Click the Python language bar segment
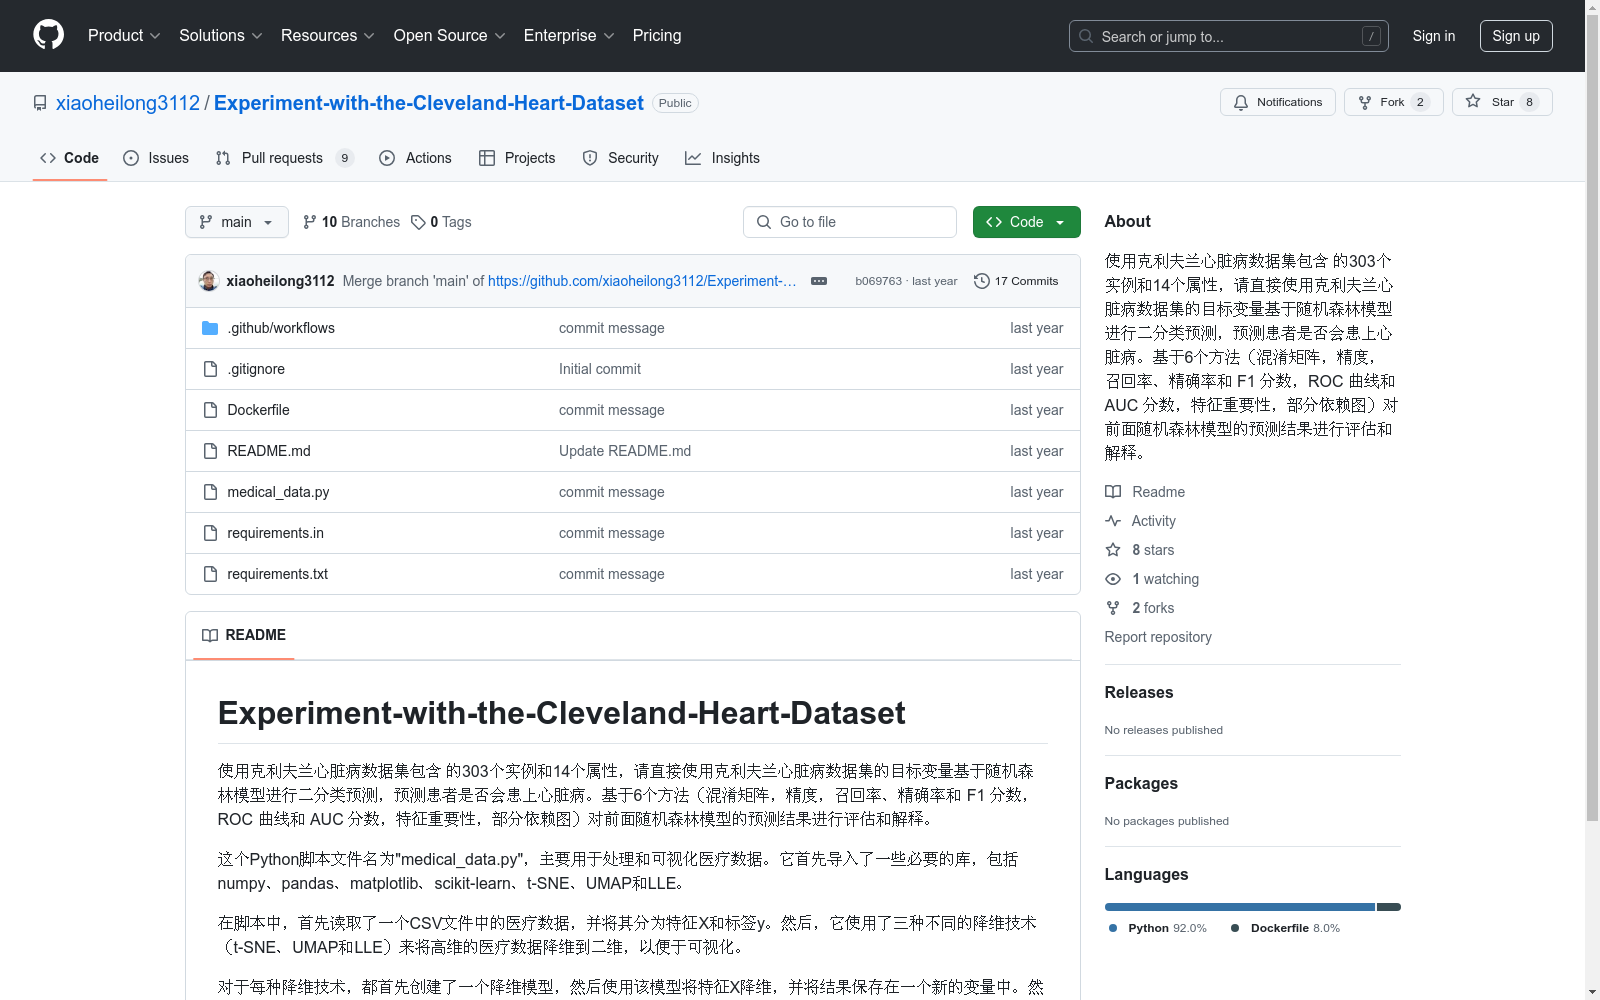 1240,907
